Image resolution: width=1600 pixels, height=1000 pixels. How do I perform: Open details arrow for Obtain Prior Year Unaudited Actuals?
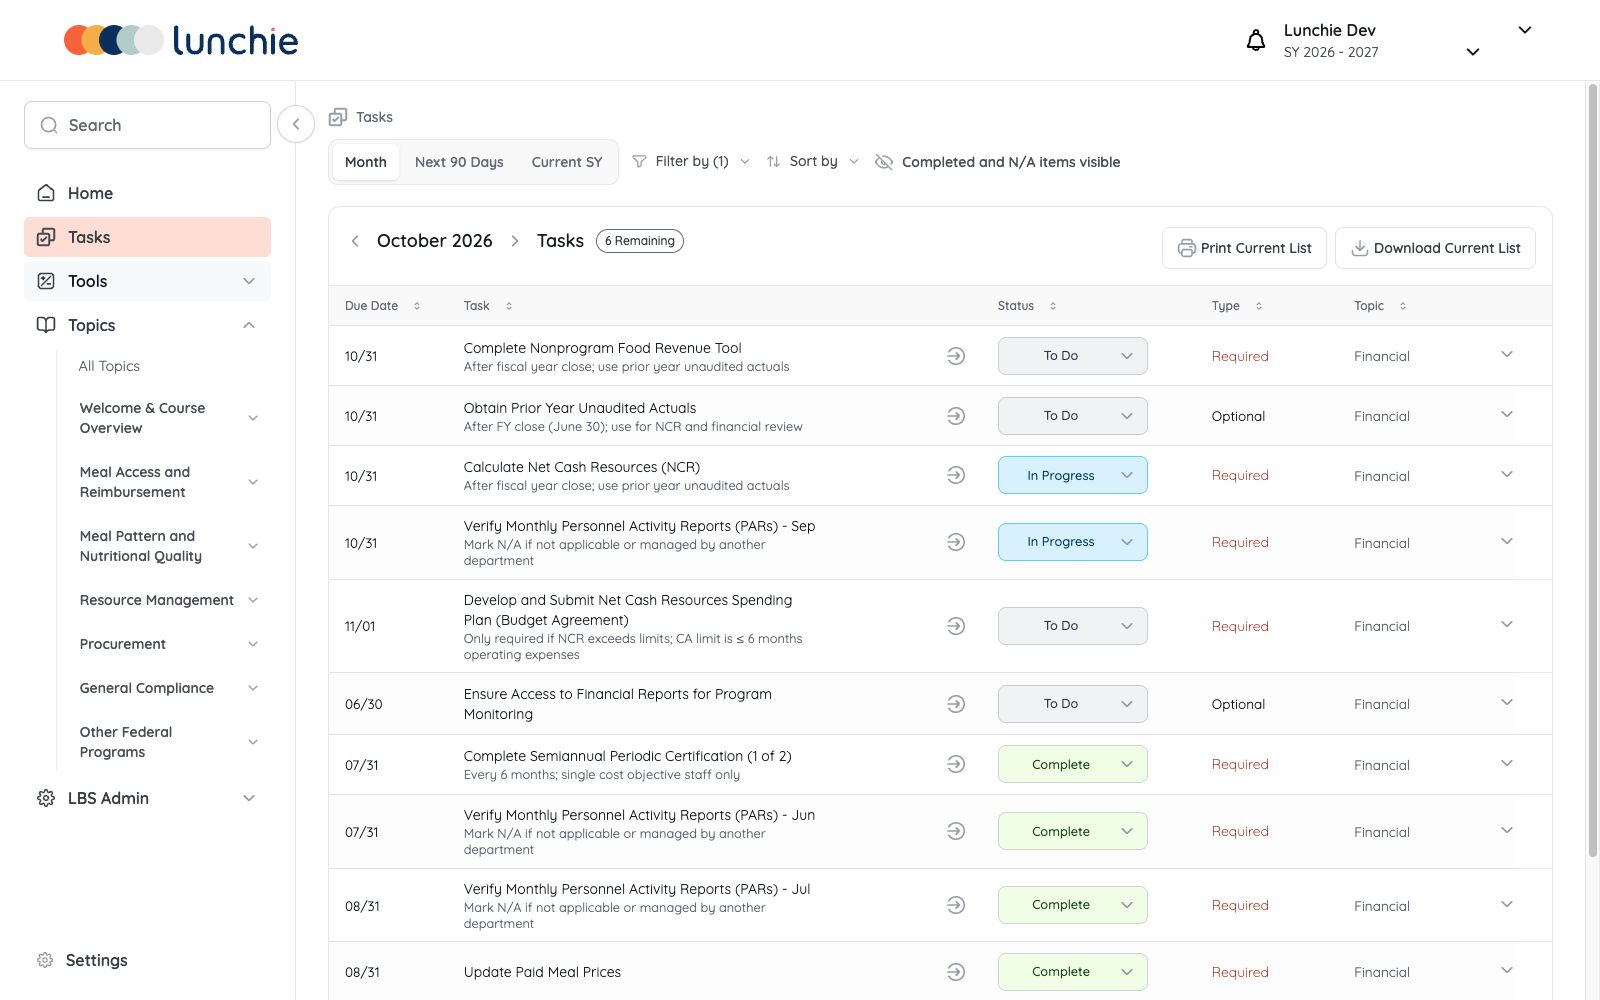click(956, 416)
